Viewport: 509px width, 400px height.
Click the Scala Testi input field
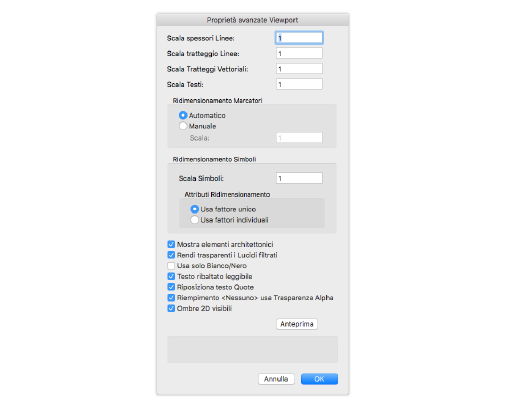pyautogui.click(x=299, y=84)
